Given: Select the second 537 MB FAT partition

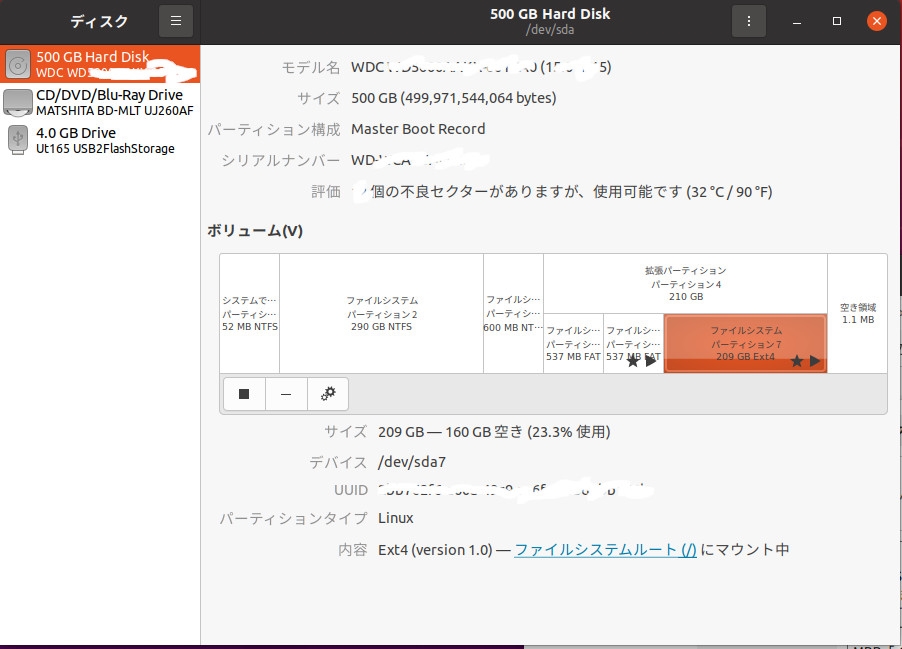Looking at the screenshot, I should pyautogui.click(x=633, y=343).
